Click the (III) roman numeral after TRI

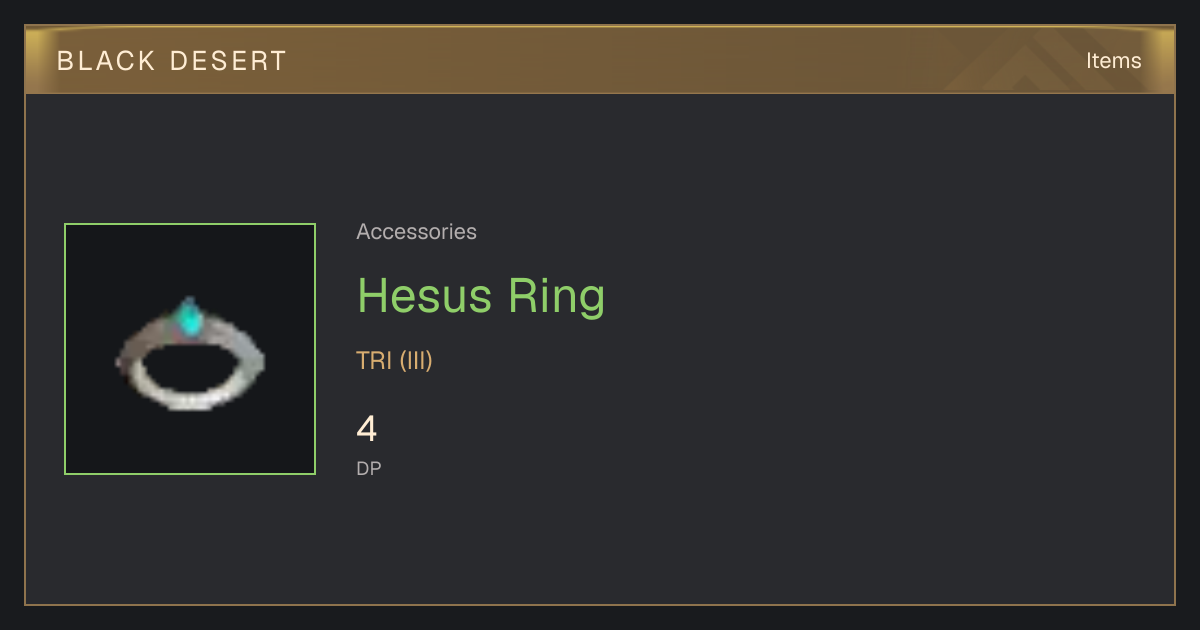(416, 361)
